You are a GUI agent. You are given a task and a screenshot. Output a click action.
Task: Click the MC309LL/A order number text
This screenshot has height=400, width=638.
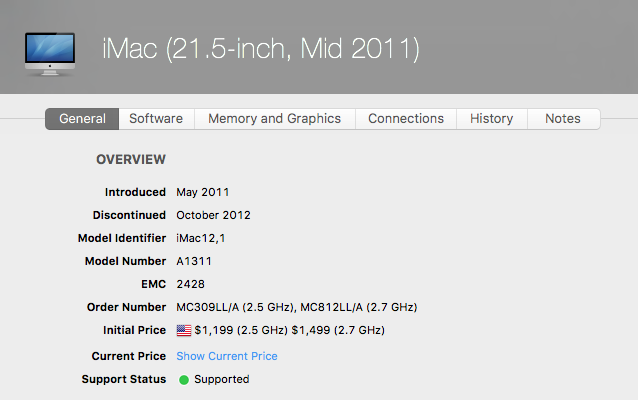click(x=212, y=307)
